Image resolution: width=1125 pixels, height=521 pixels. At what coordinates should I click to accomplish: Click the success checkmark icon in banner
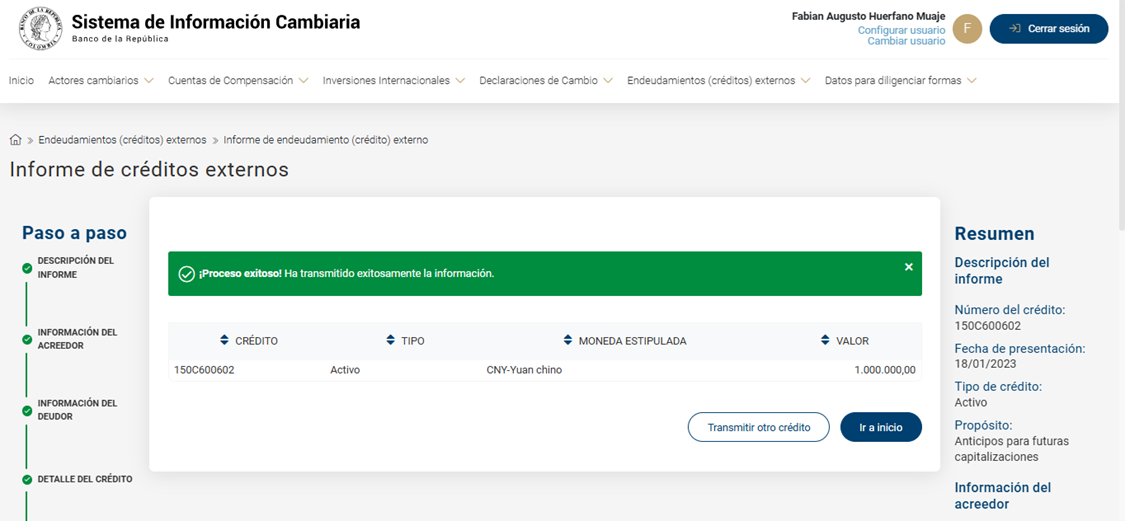(185, 274)
